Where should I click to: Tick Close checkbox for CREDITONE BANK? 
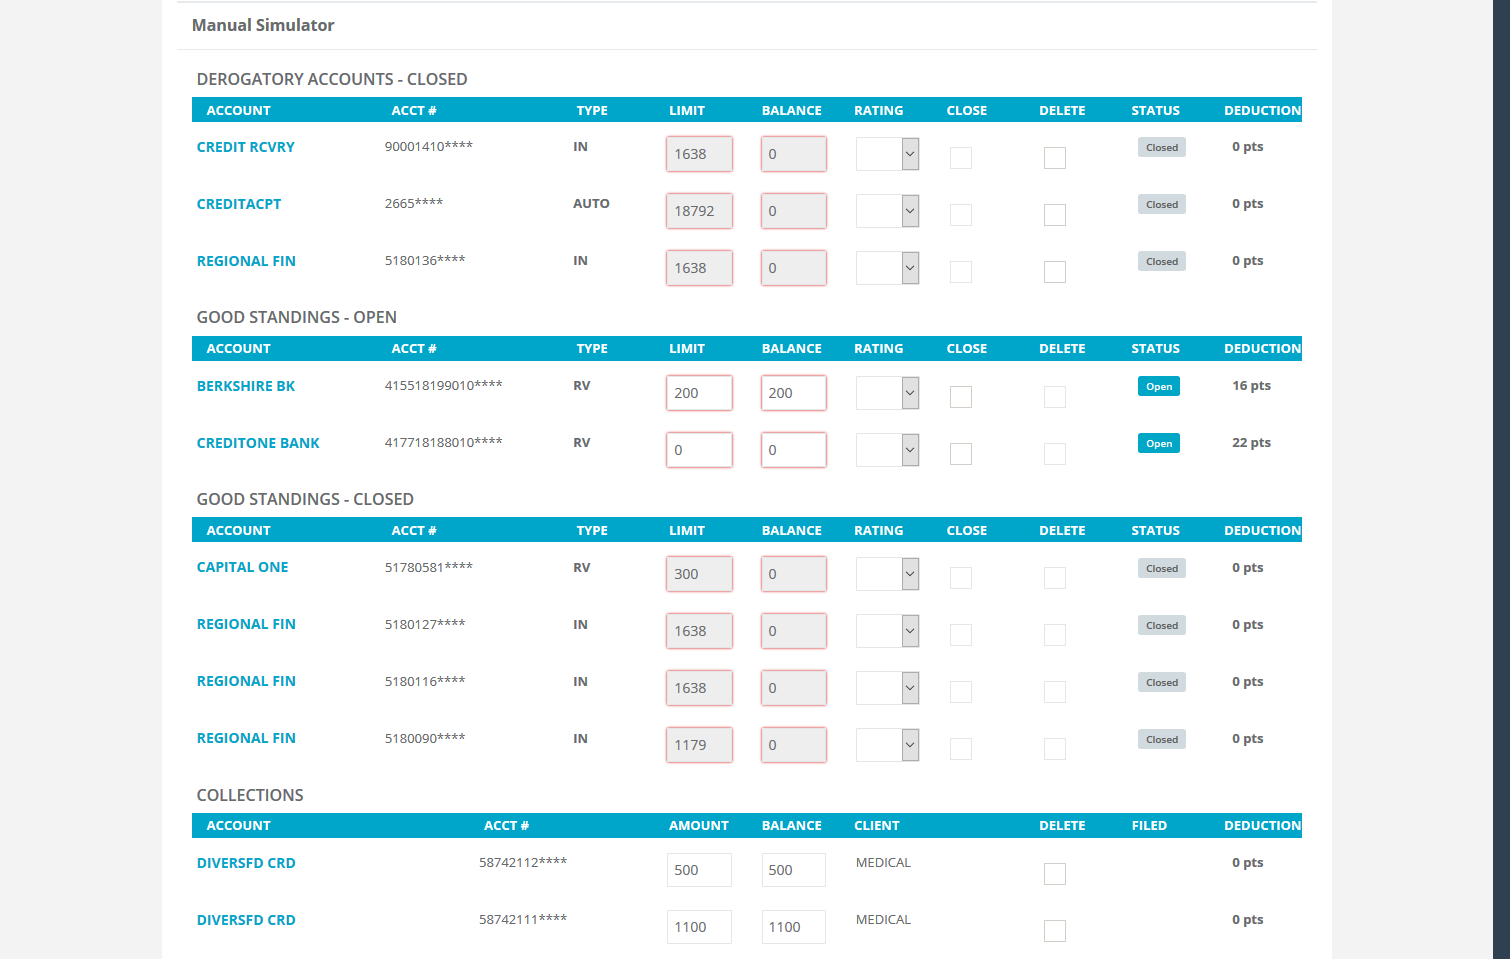[961, 454]
